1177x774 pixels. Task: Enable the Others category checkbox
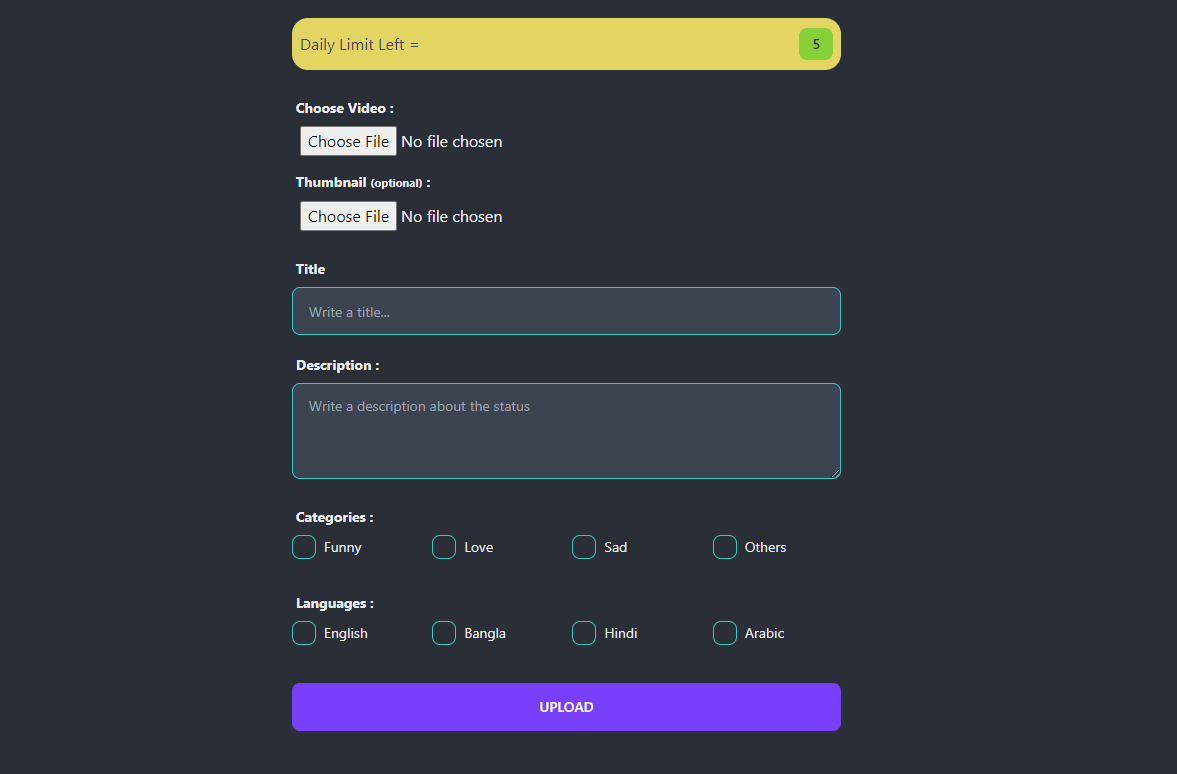725,547
